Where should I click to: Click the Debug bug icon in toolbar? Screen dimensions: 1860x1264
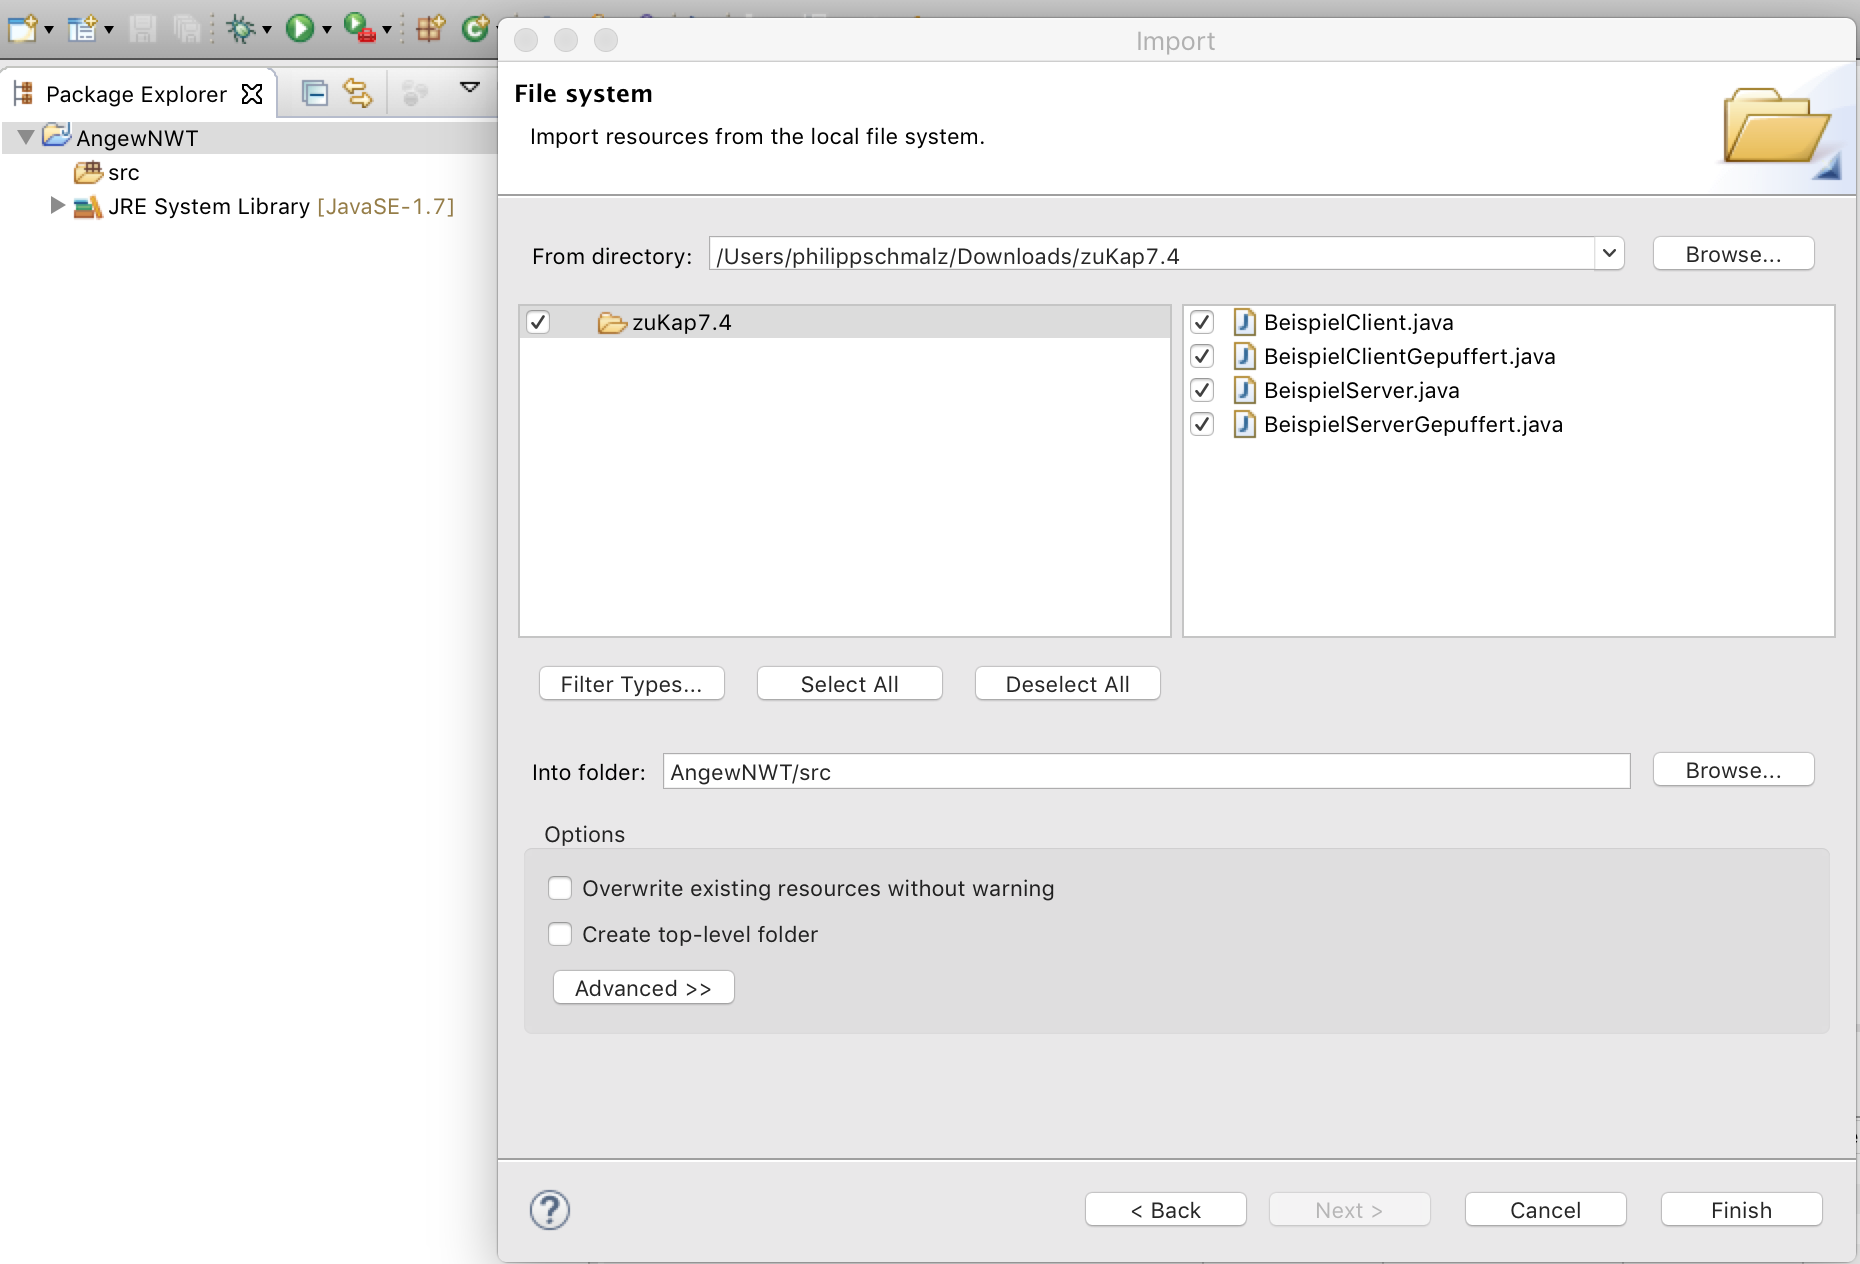pyautogui.click(x=241, y=28)
